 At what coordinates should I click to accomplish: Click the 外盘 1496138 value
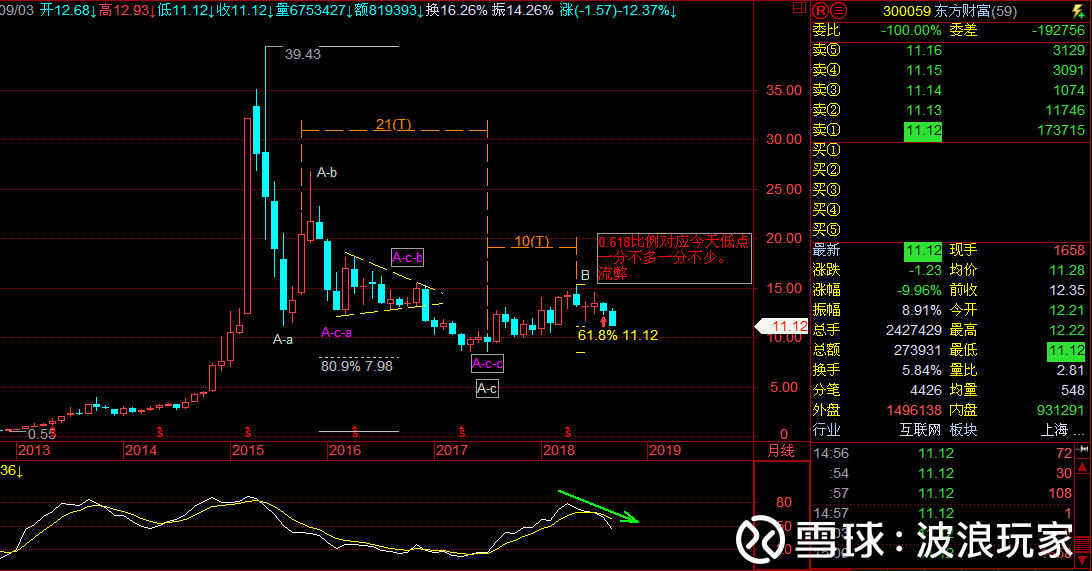(x=914, y=410)
